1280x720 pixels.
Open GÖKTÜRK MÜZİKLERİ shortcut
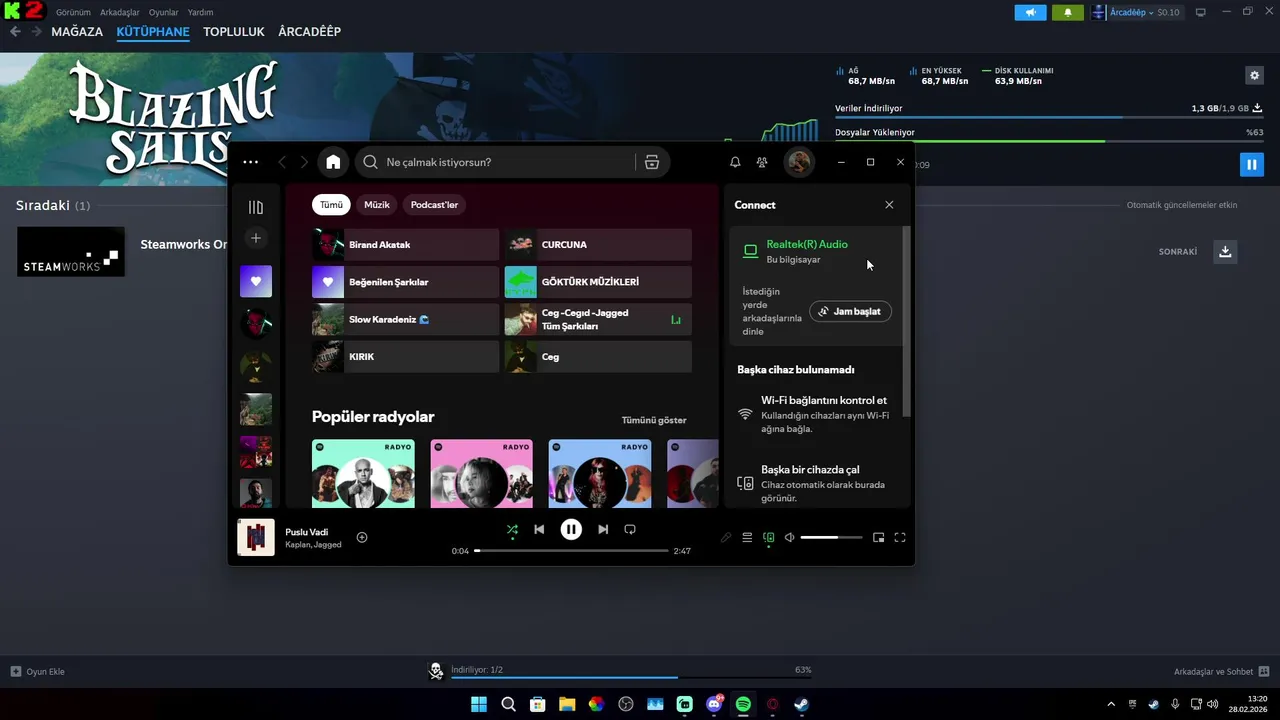click(x=598, y=282)
